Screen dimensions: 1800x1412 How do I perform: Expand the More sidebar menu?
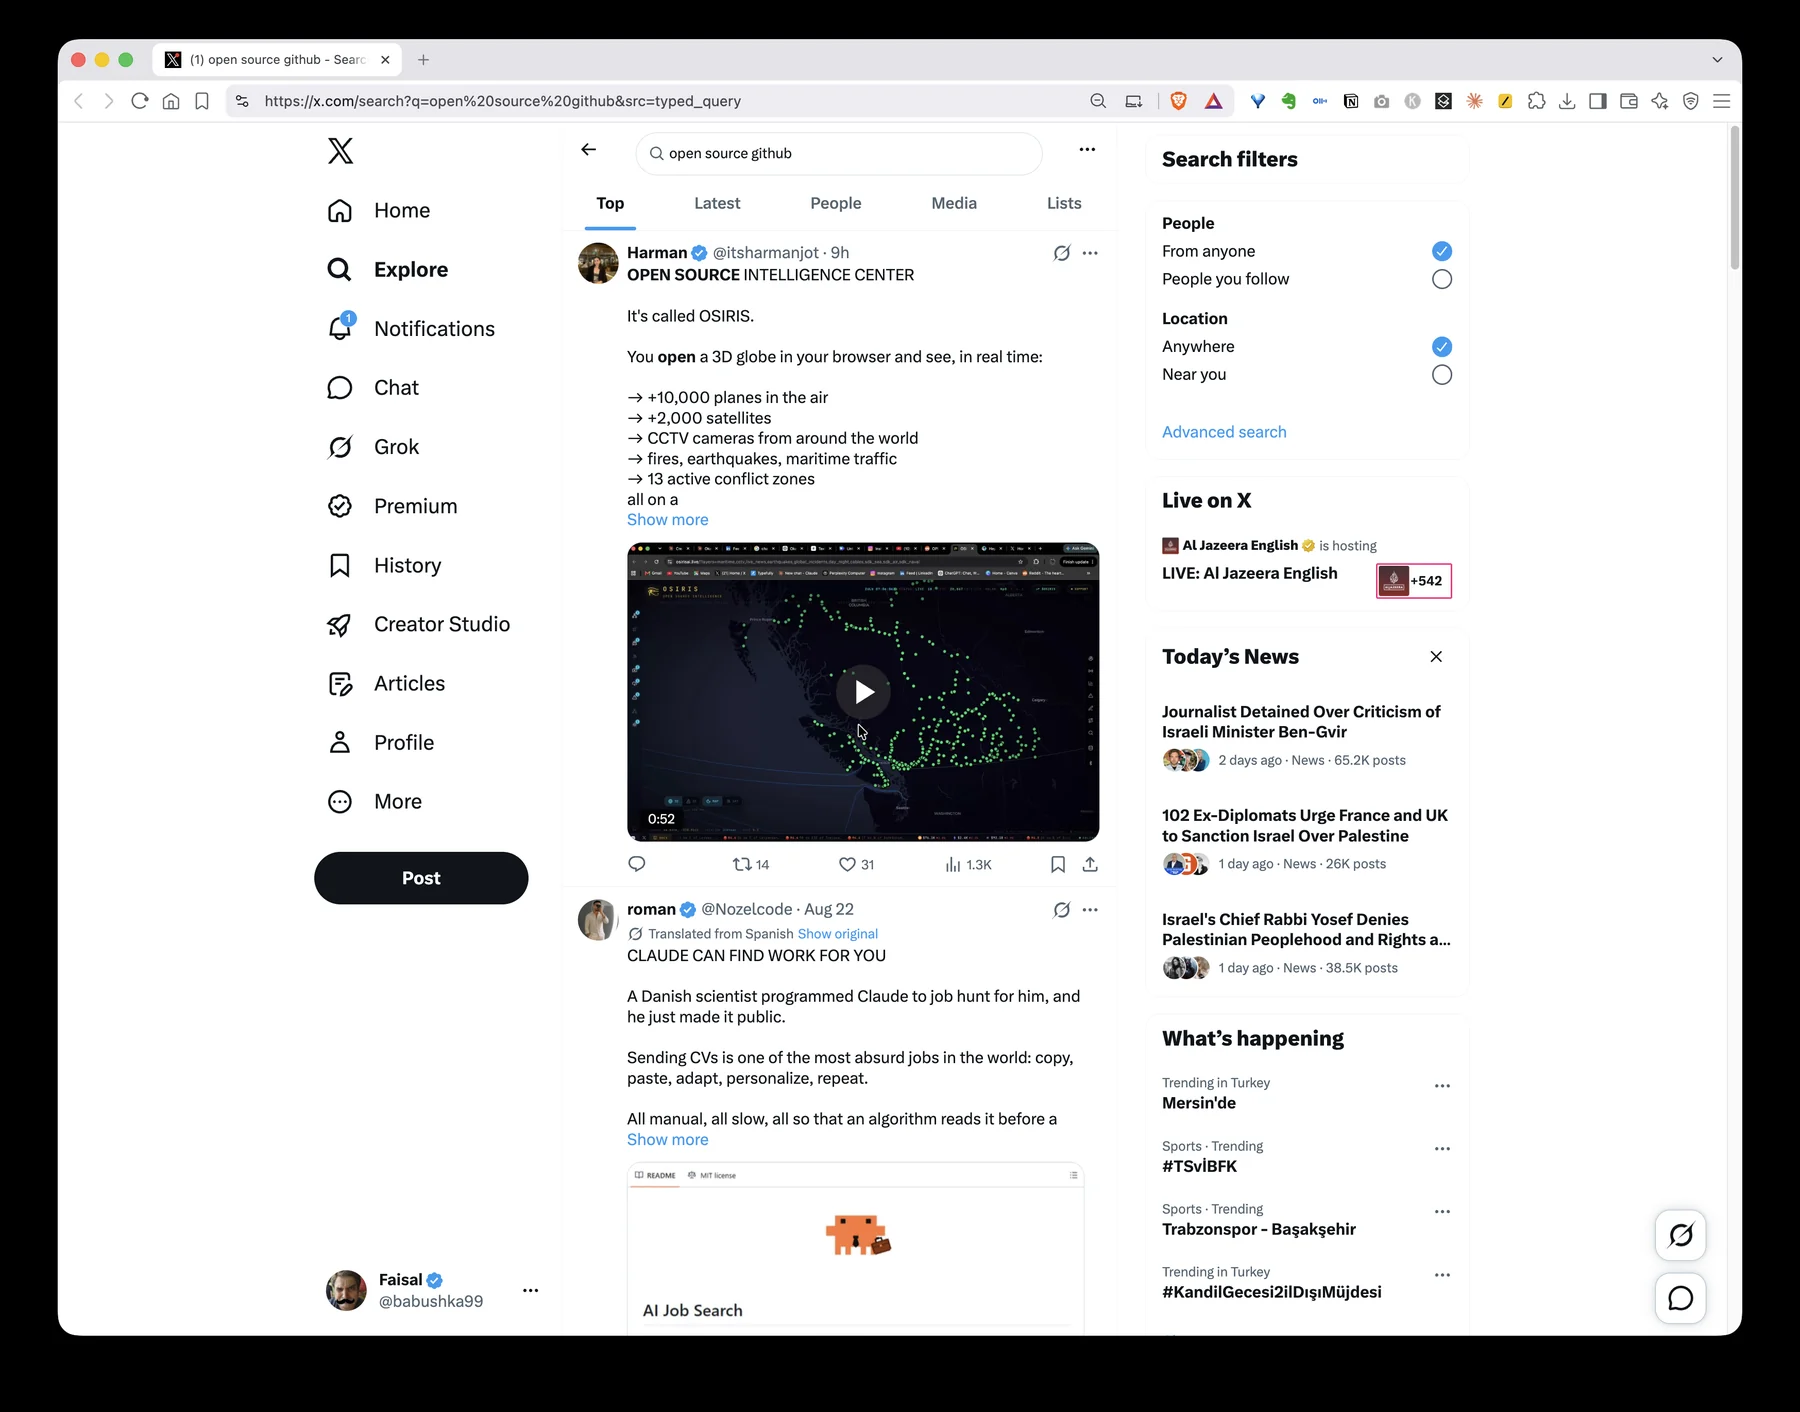tap(375, 801)
